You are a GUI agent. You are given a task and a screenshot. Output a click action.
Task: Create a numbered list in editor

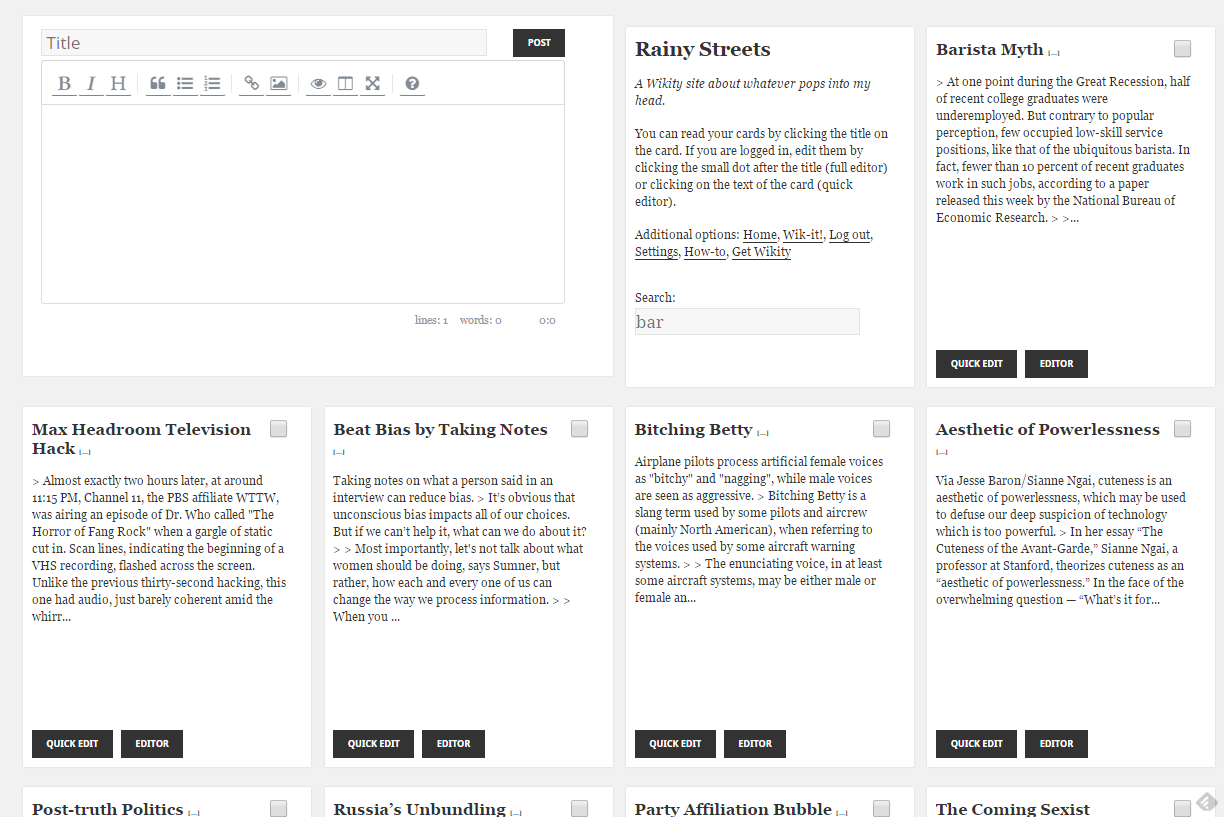click(212, 84)
